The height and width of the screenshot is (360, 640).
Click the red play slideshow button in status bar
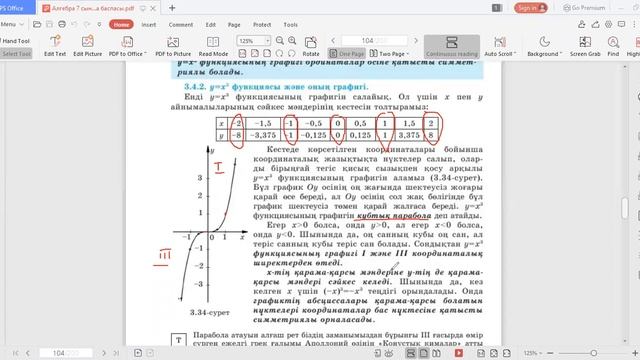pos(459,353)
